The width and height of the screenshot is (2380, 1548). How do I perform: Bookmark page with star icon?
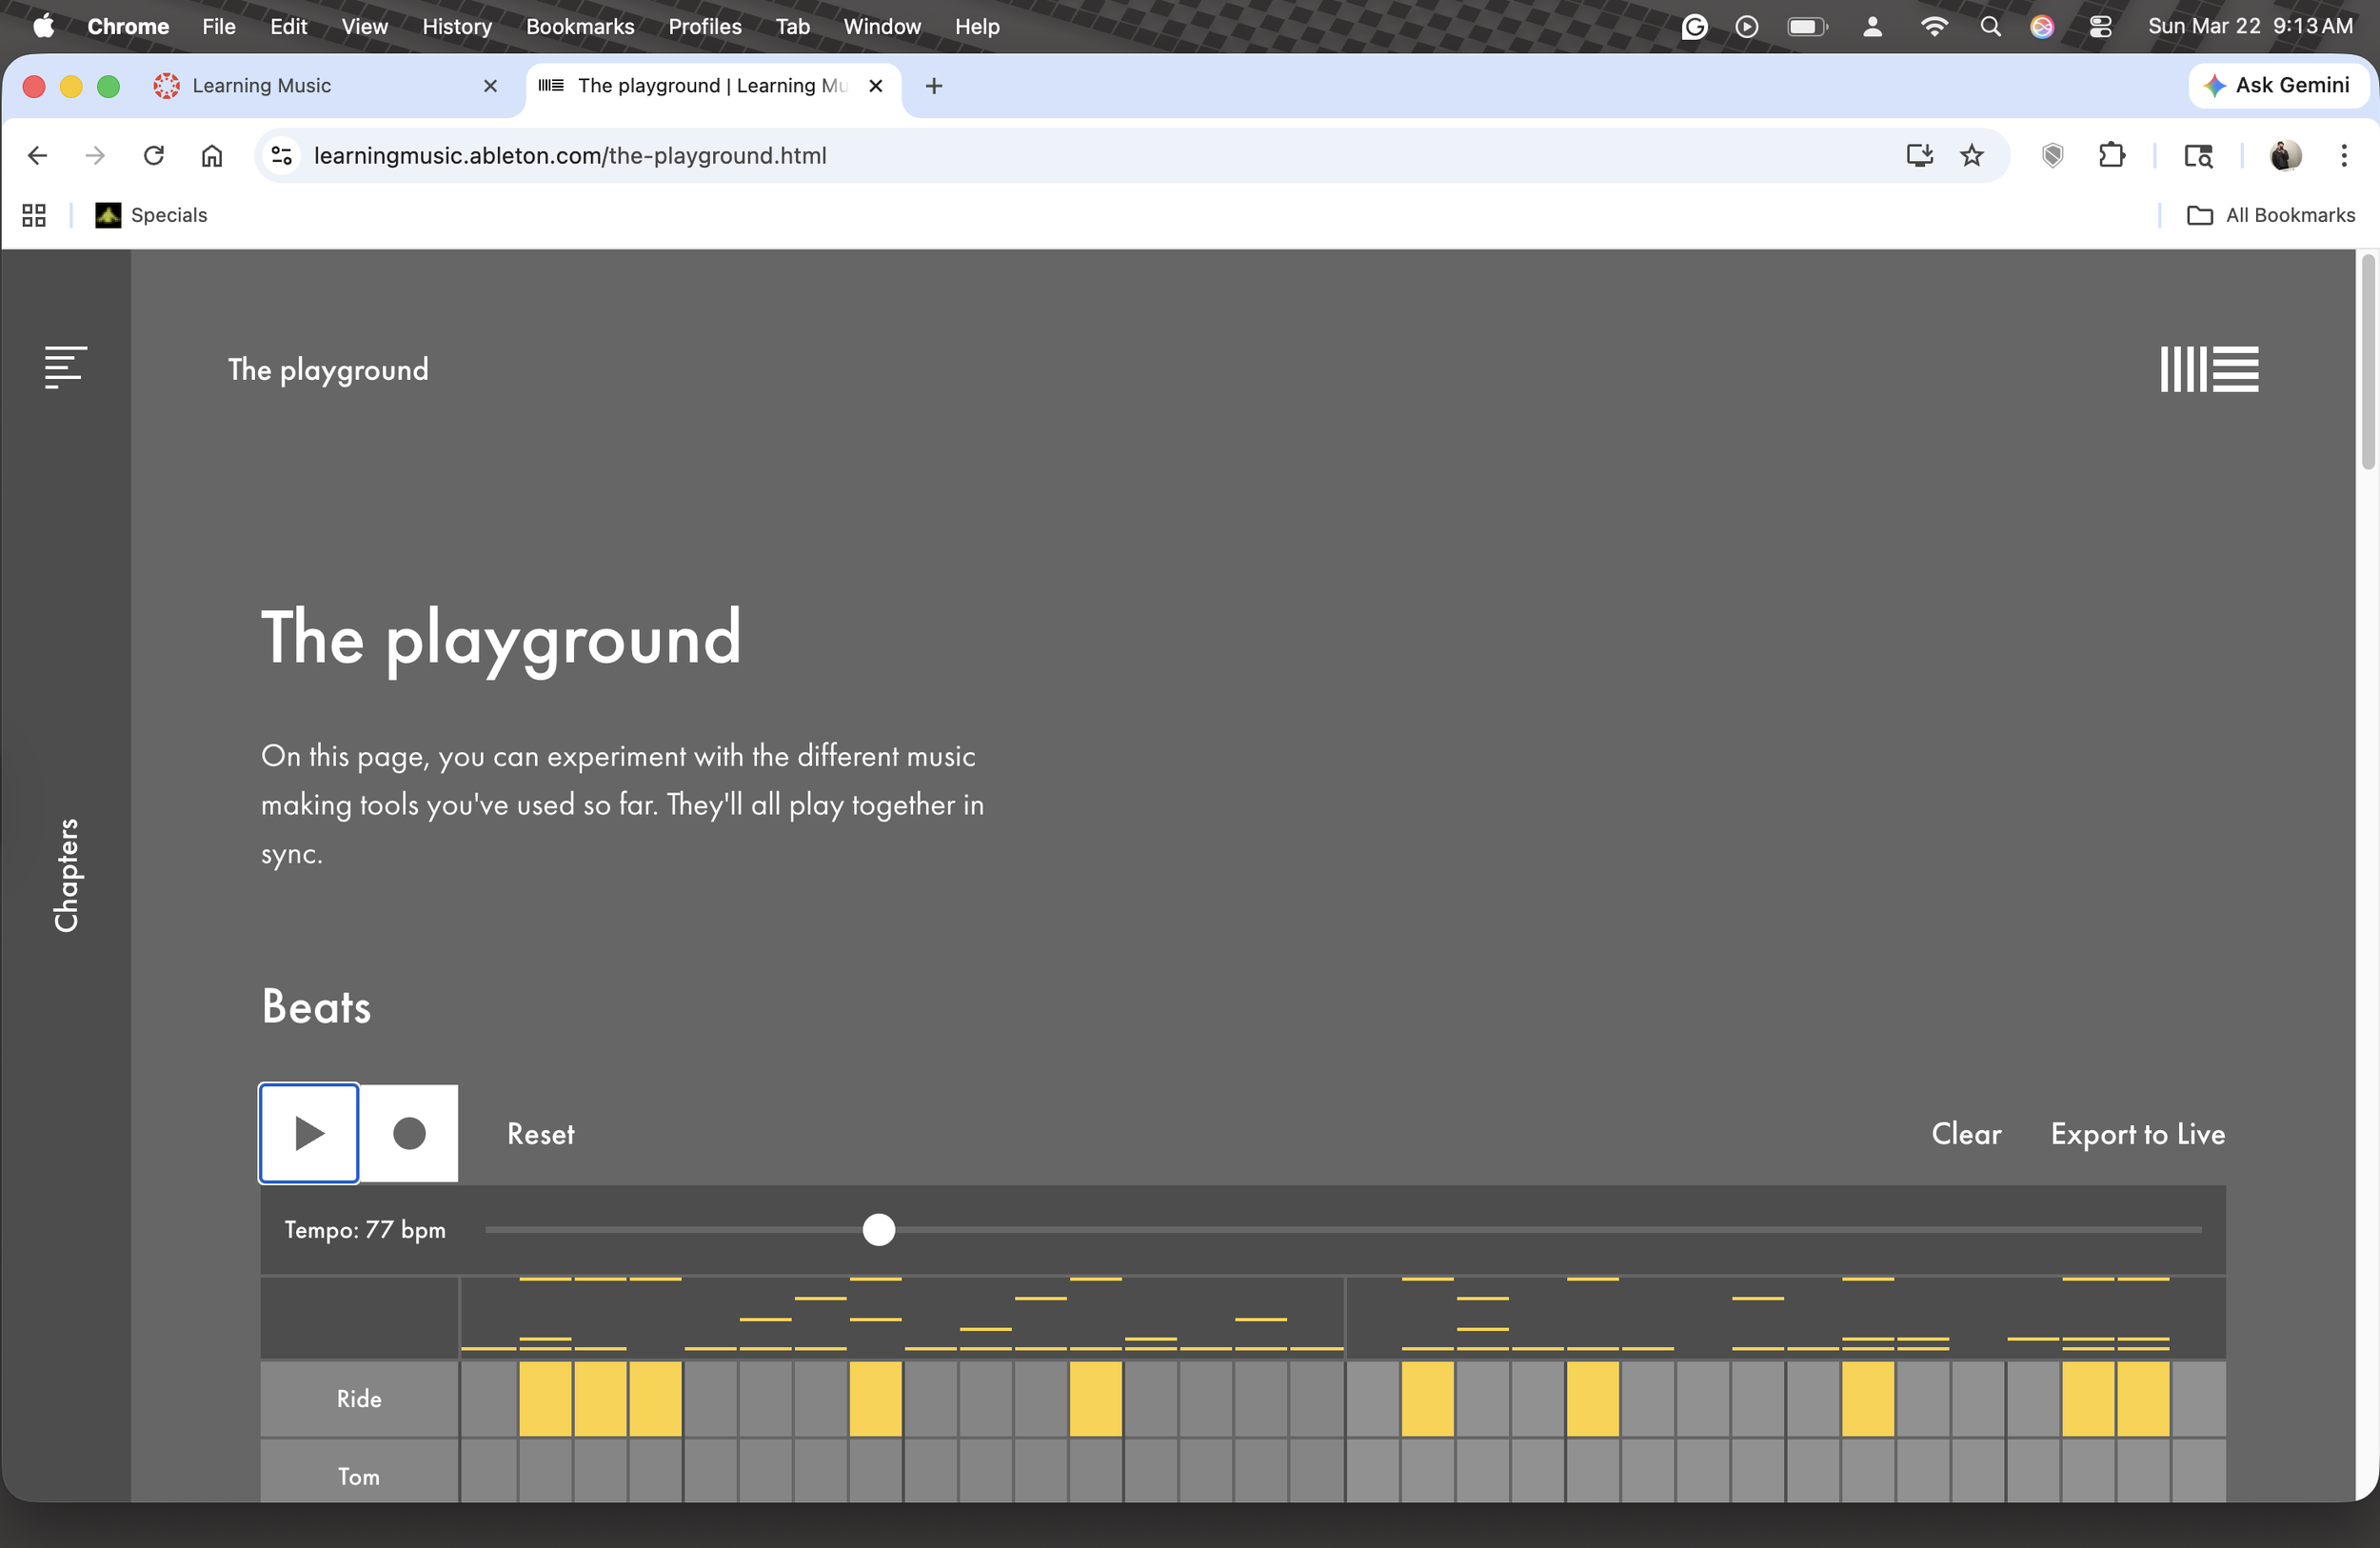pyautogui.click(x=1971, y=156)
